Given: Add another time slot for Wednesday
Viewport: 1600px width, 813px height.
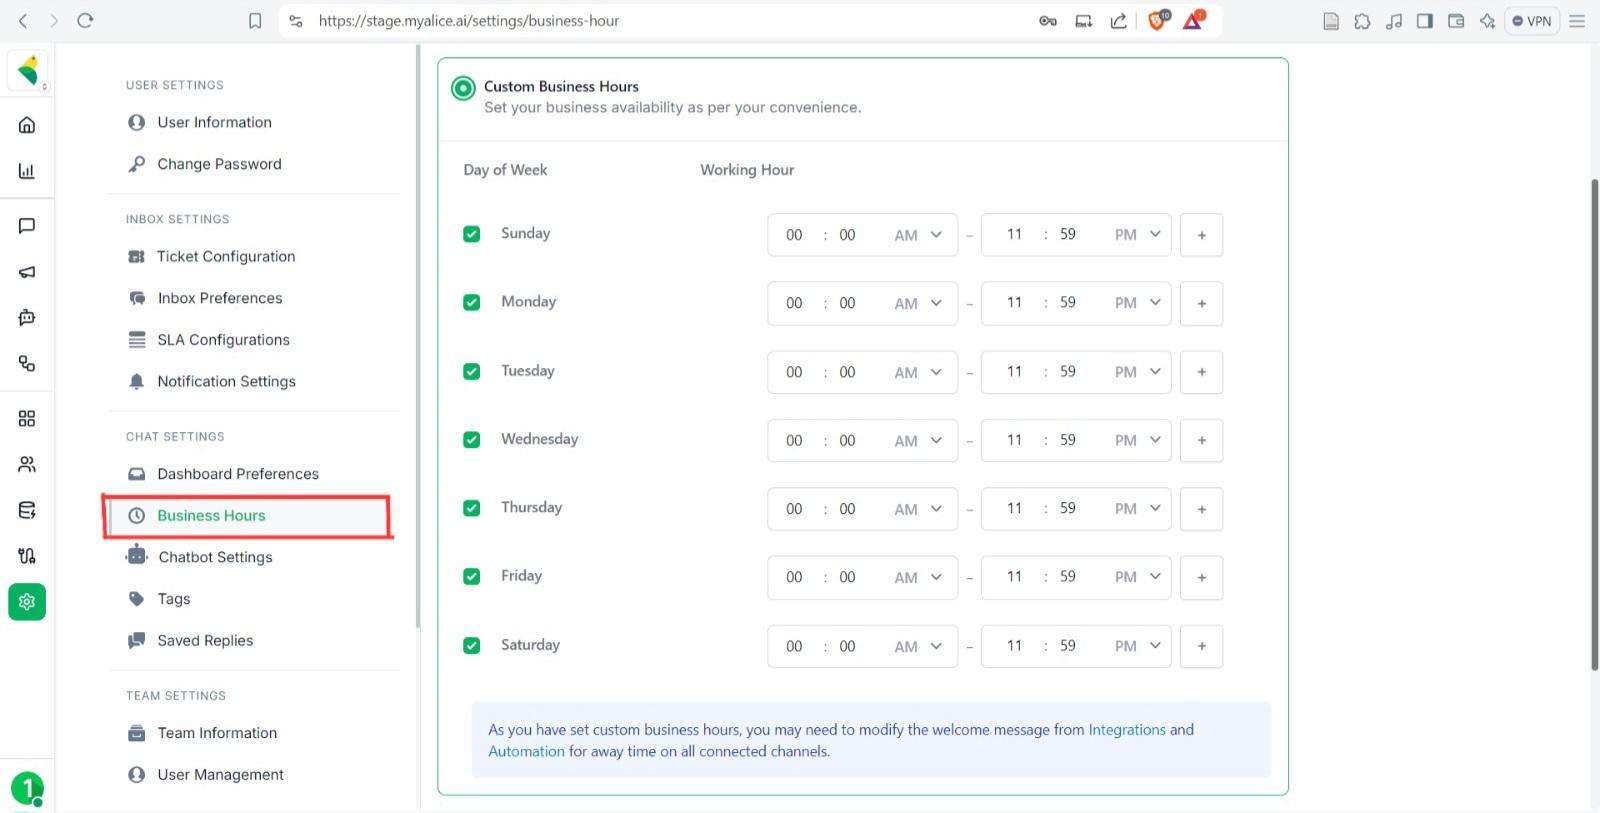Looking at the screenshot, I should click(x=1202, y=440).
